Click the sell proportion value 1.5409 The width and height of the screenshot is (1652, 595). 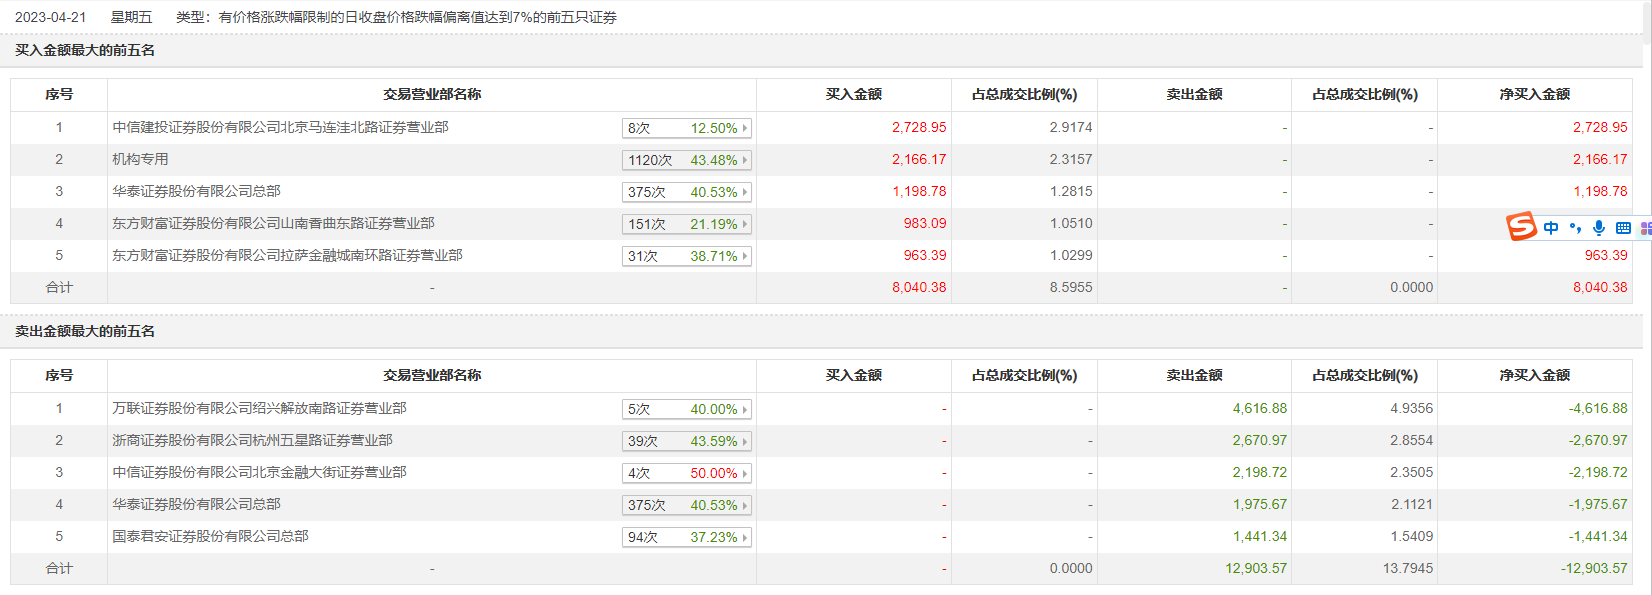tap(1411, 536)
